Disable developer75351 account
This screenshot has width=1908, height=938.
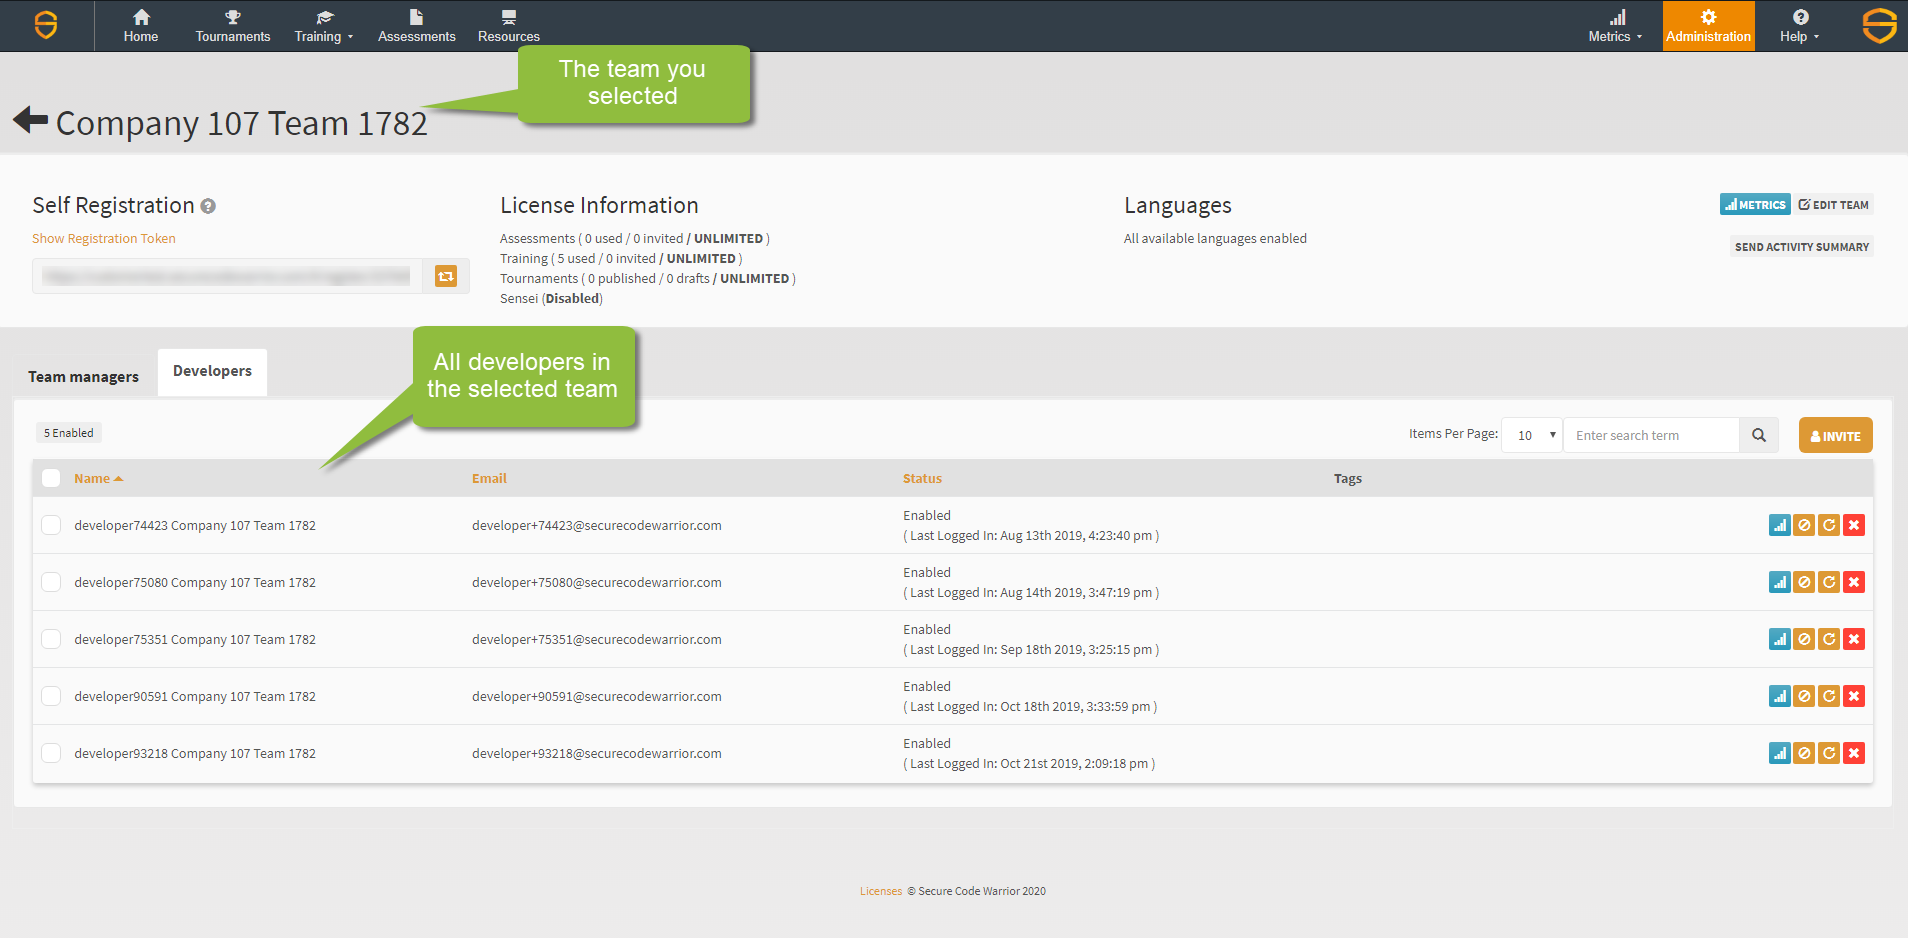[x=1804, y=639]
